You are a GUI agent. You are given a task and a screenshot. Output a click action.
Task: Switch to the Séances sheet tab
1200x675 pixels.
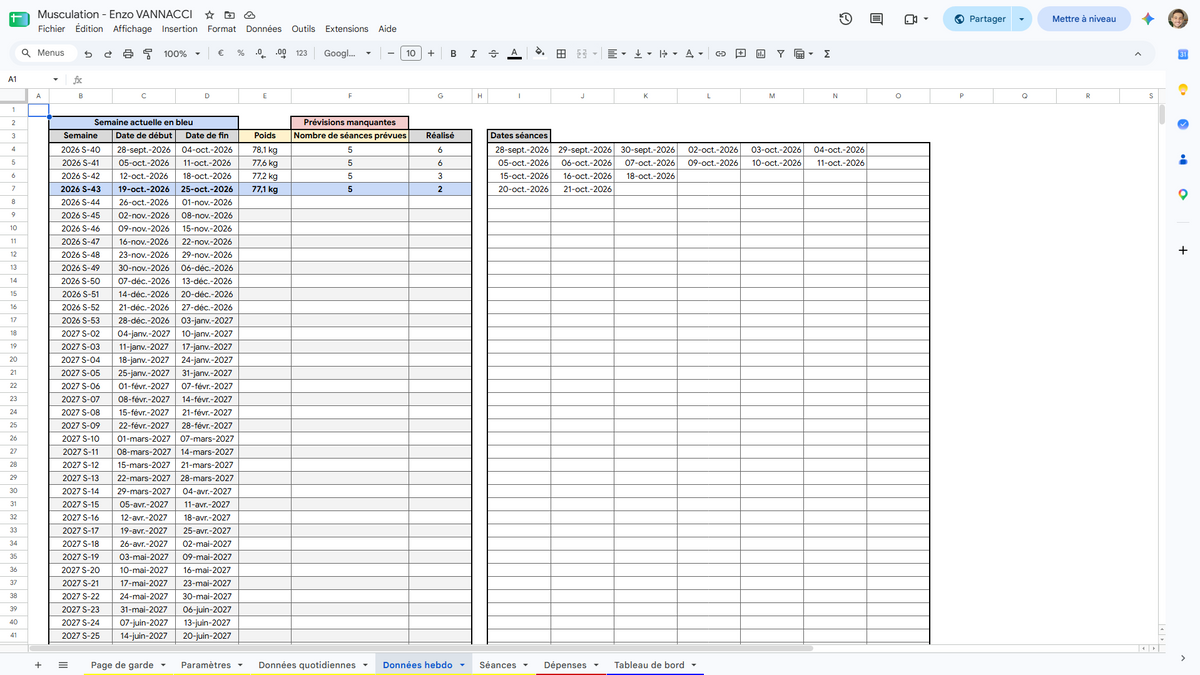coord(498,665)
